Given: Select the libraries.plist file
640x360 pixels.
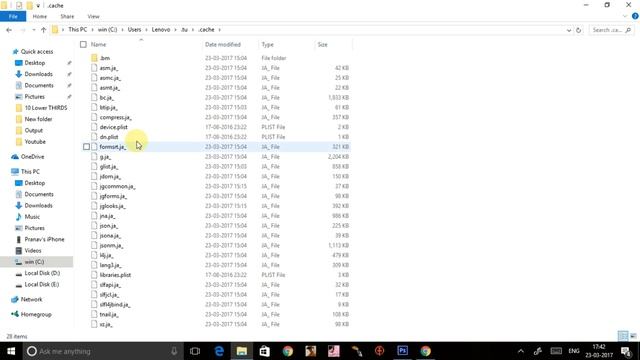Looking at the screenshot, I should coord(115,275).
